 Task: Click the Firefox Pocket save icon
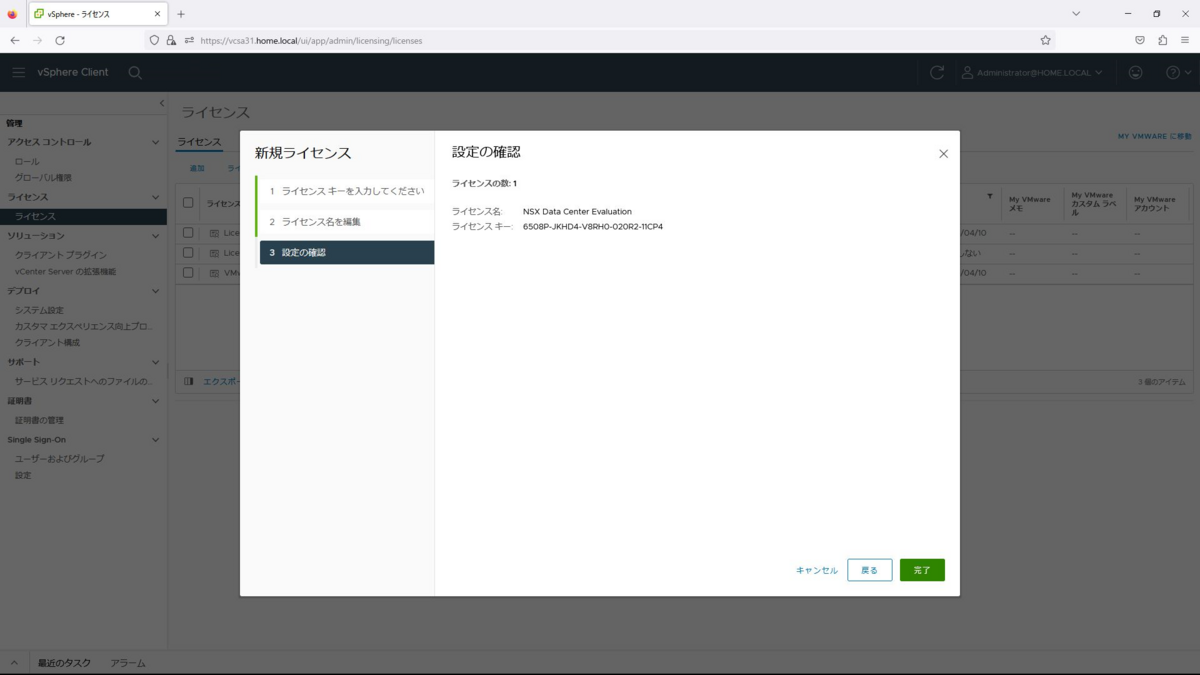tap(1140, 41)
